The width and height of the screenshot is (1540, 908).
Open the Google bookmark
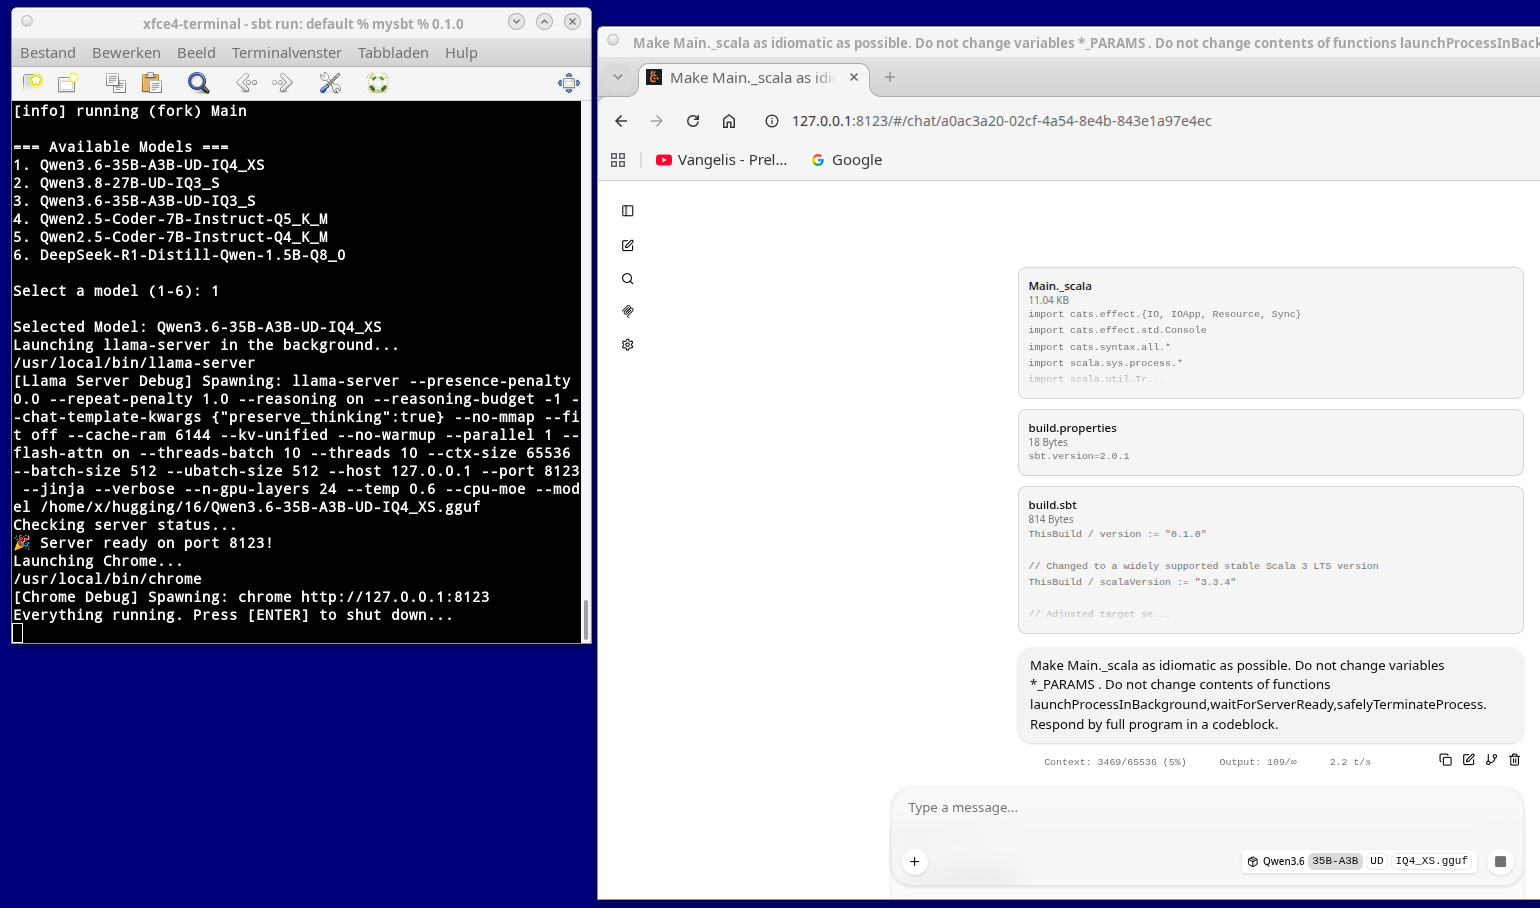click(x=847, y=160)
